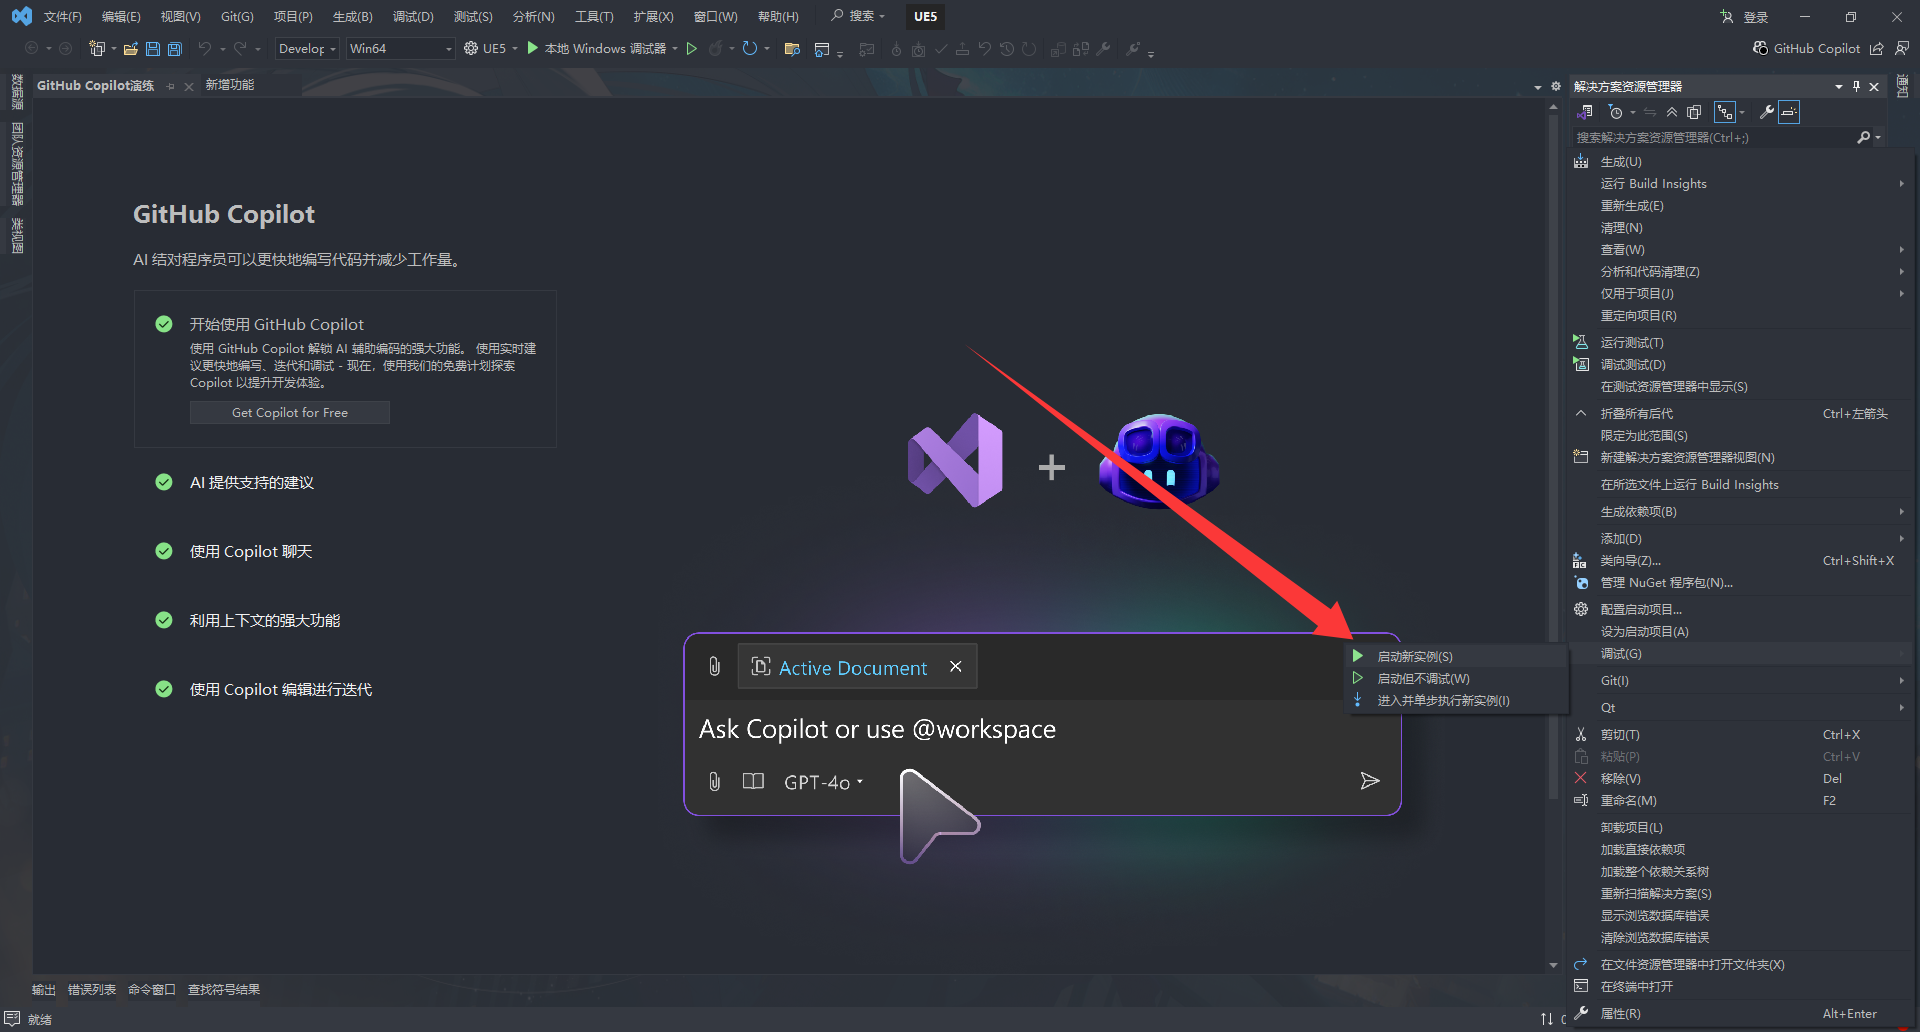The image size is (1920, 1032).
Task: Click Switch Views icon in Solution Explorer
Action: point(1585,112)
